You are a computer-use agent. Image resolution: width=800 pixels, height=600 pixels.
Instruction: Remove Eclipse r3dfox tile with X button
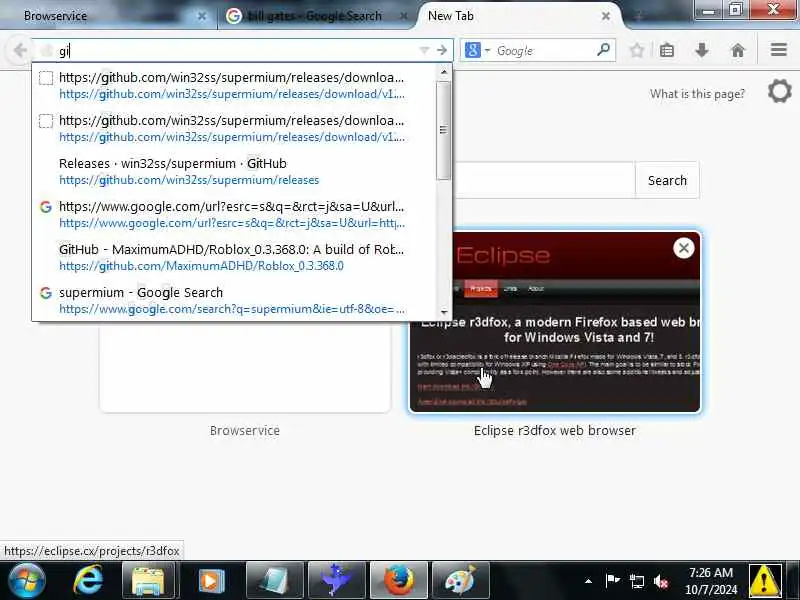684,248
